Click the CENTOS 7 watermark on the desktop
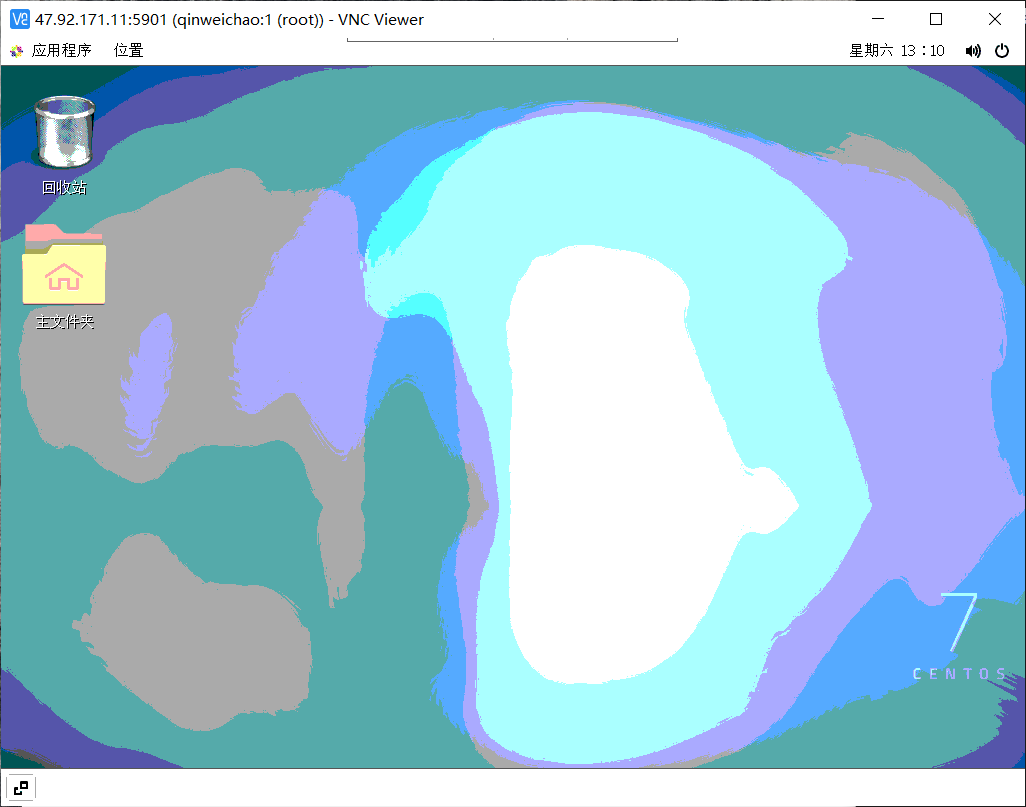The width and height of the screenshot is (1026, 807). pos(957,634)
